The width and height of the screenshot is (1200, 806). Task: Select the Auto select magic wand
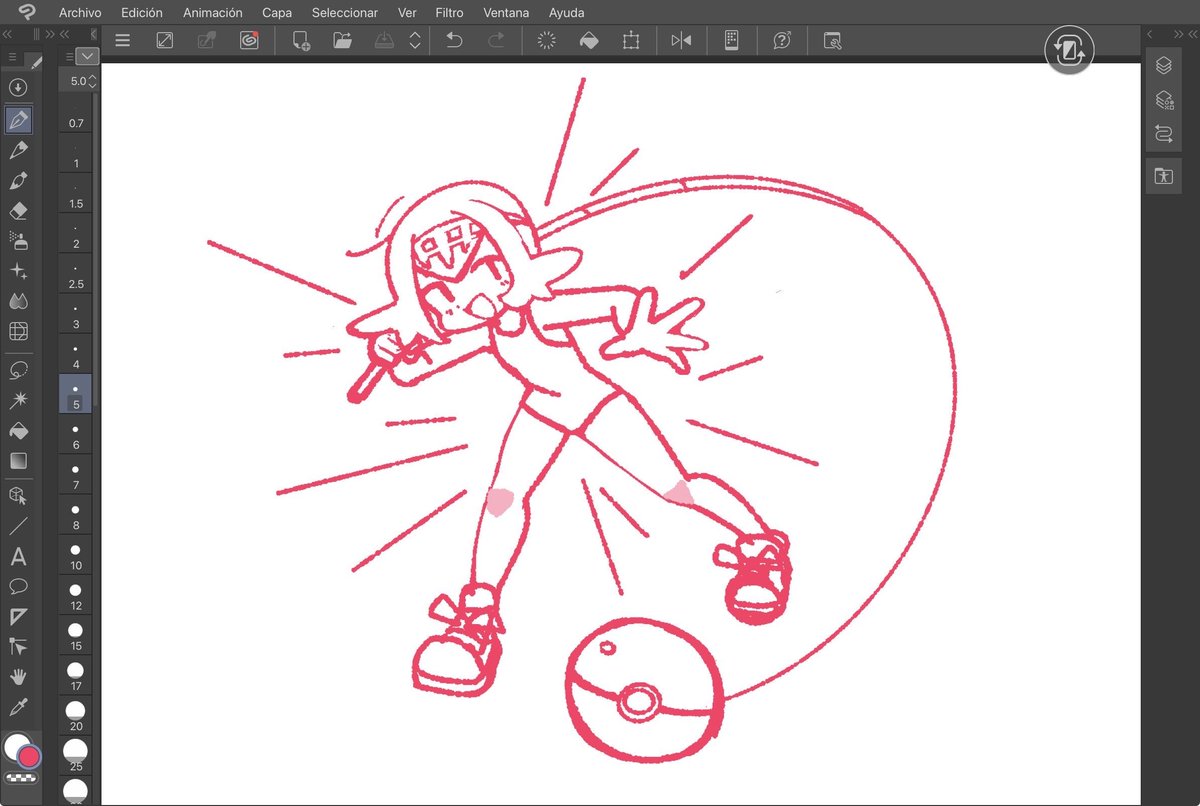coord(18,400)
